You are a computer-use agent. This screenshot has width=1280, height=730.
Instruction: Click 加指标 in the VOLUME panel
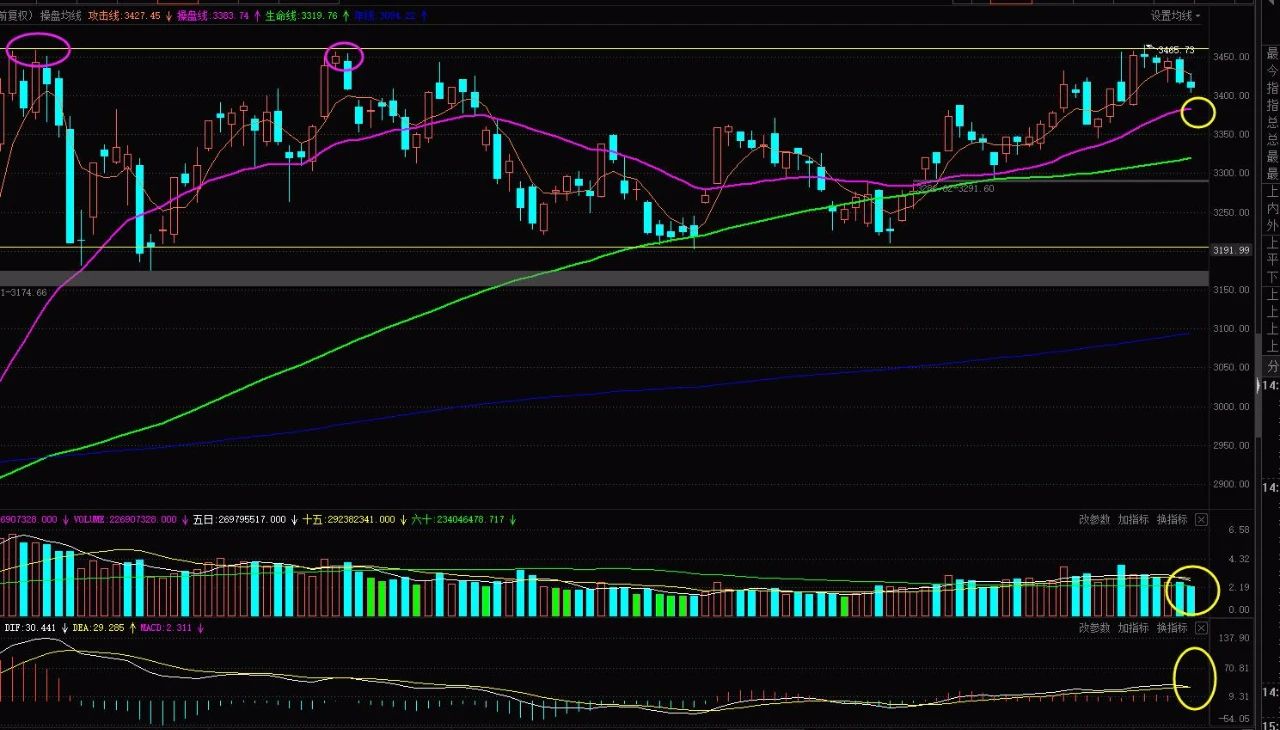tap(1133, 519)
